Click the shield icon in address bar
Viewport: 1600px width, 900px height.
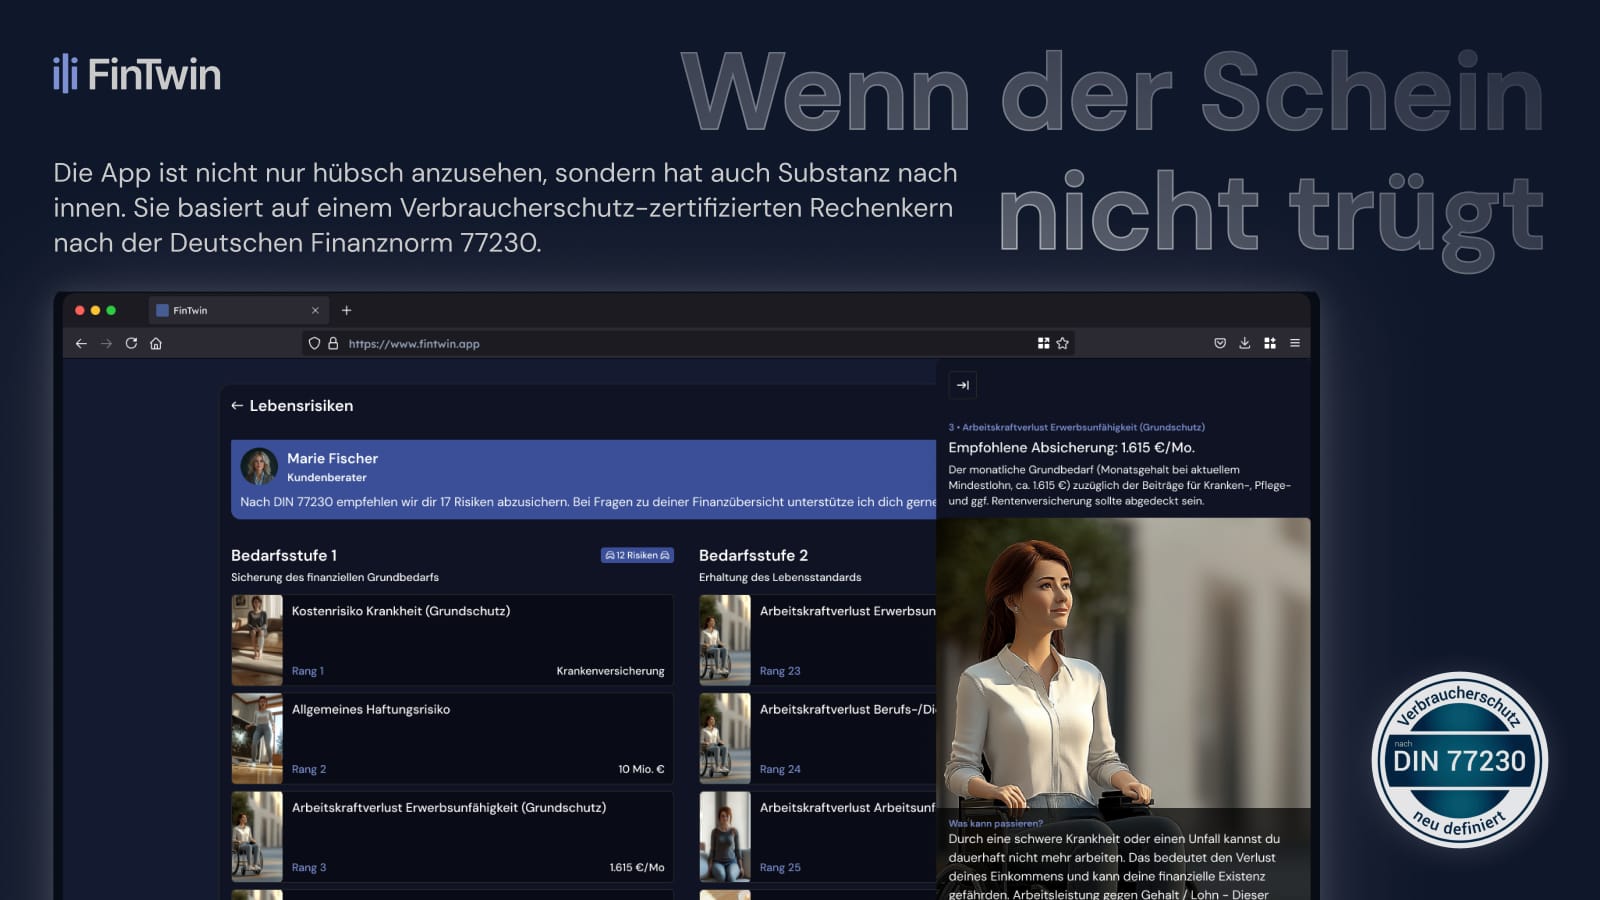[x=314, y=343]
